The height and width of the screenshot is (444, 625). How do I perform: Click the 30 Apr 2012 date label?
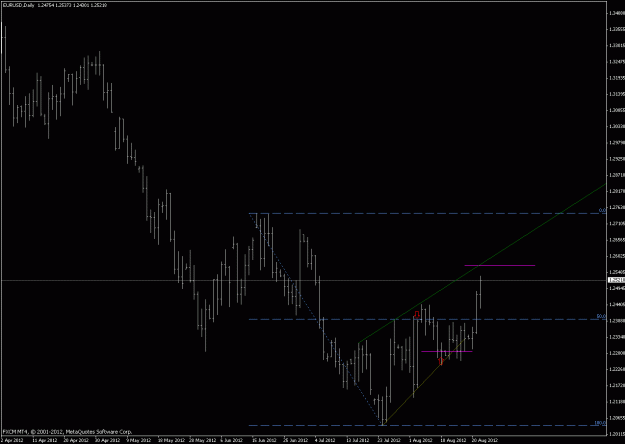coord(107,440)
